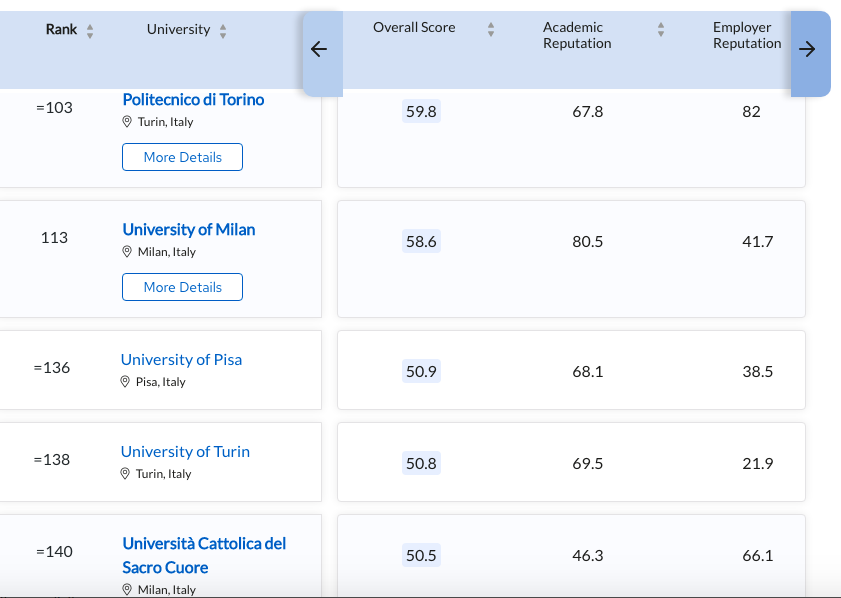This screenshot has height=598, width=841.
Task: Click the left arrow scroll columns button
Action: (x=320, y=50)
